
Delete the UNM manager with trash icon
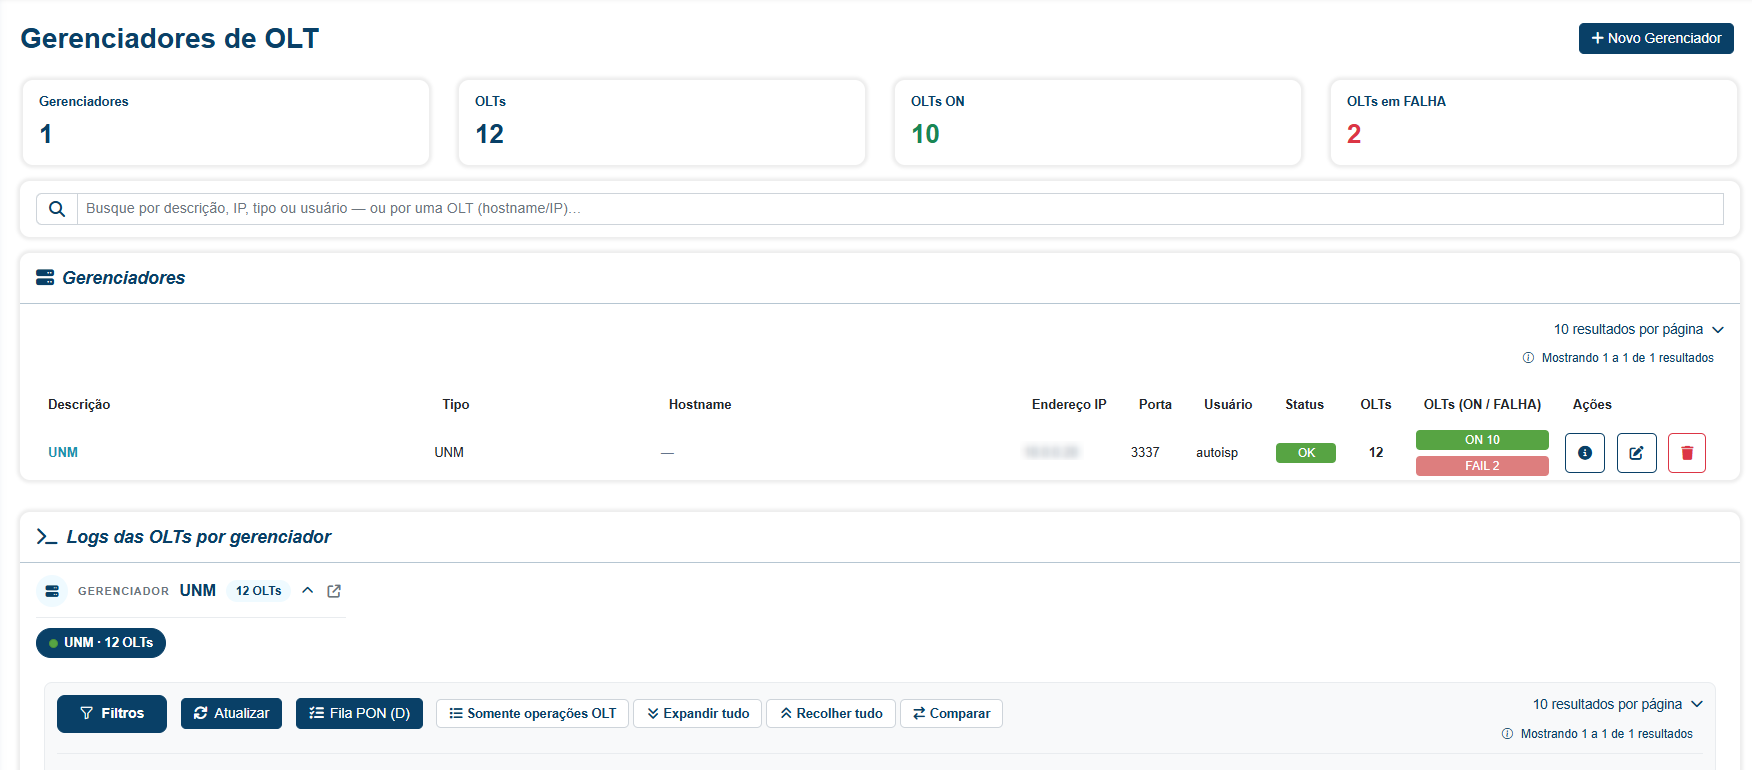(x=1687, y=453)
